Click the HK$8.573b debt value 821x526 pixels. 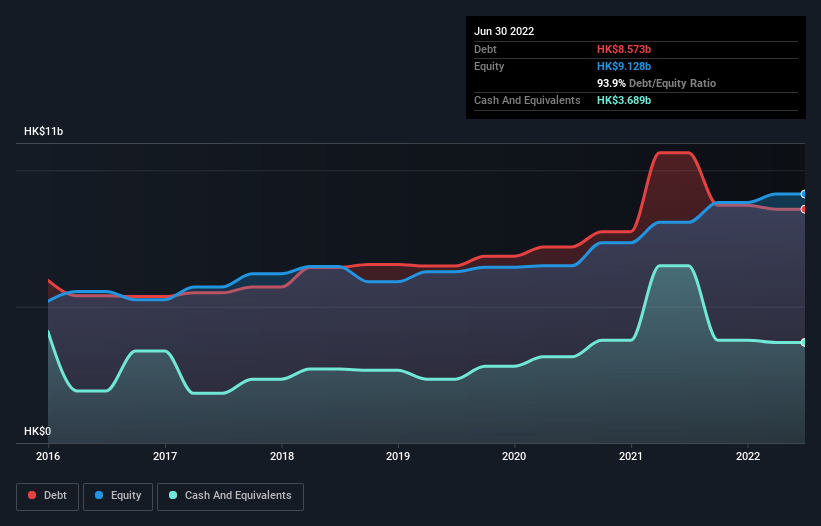624,49
